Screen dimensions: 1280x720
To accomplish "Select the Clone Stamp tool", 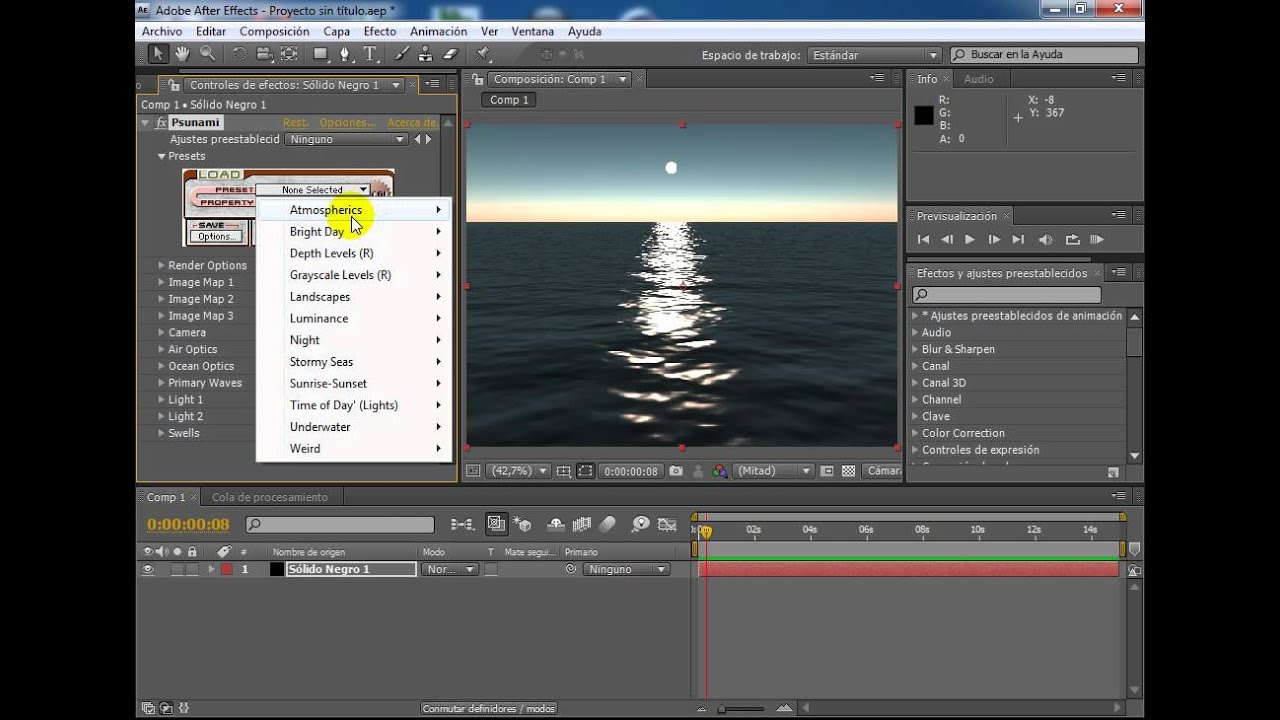I will coord(426,54).
